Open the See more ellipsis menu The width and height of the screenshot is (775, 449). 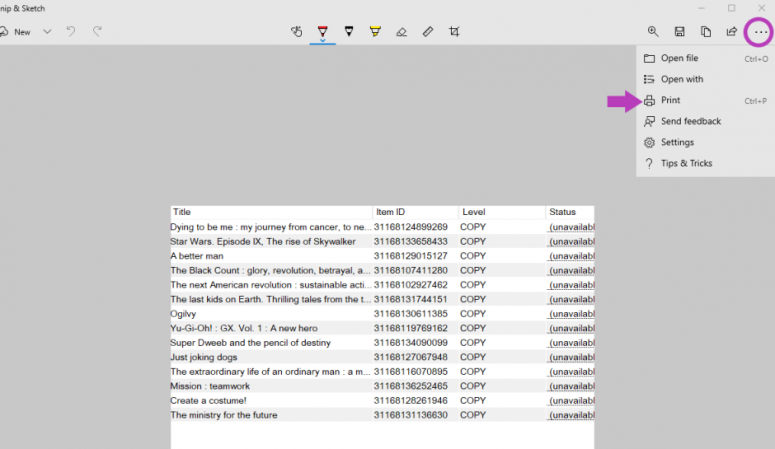pyautogui.click(x=761, y=32)
